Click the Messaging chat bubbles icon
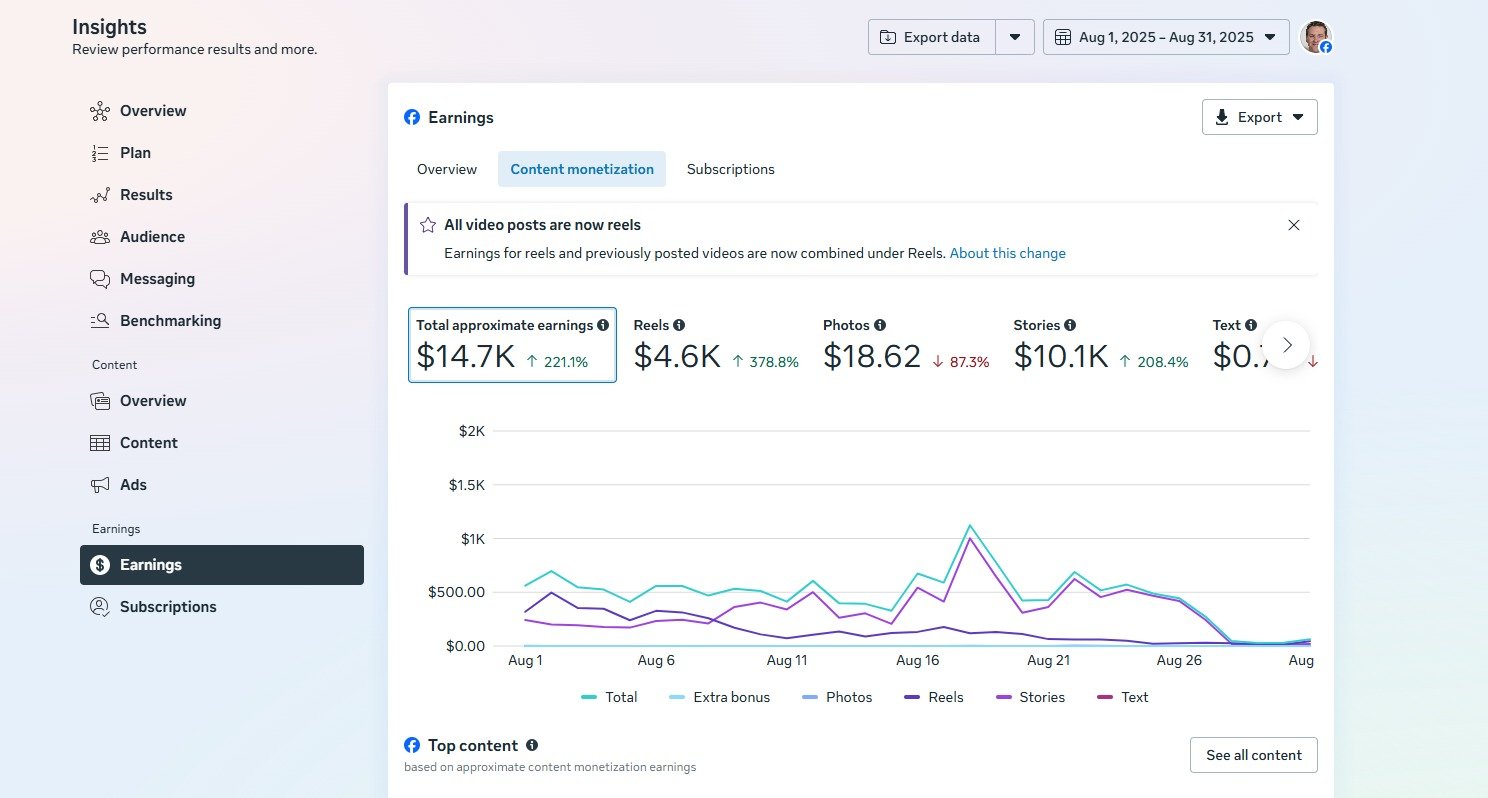 (x=99, y=279)
